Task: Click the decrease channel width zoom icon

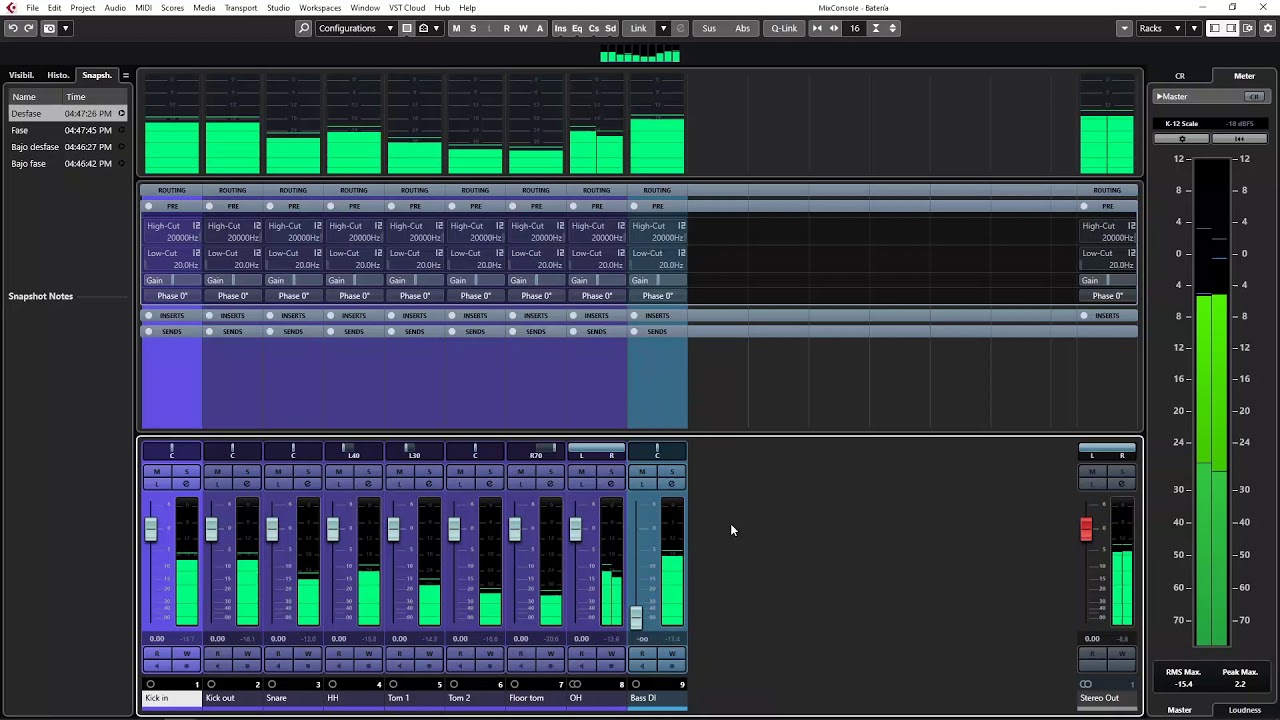Action: pyautogui.click(x=817, y=28)
